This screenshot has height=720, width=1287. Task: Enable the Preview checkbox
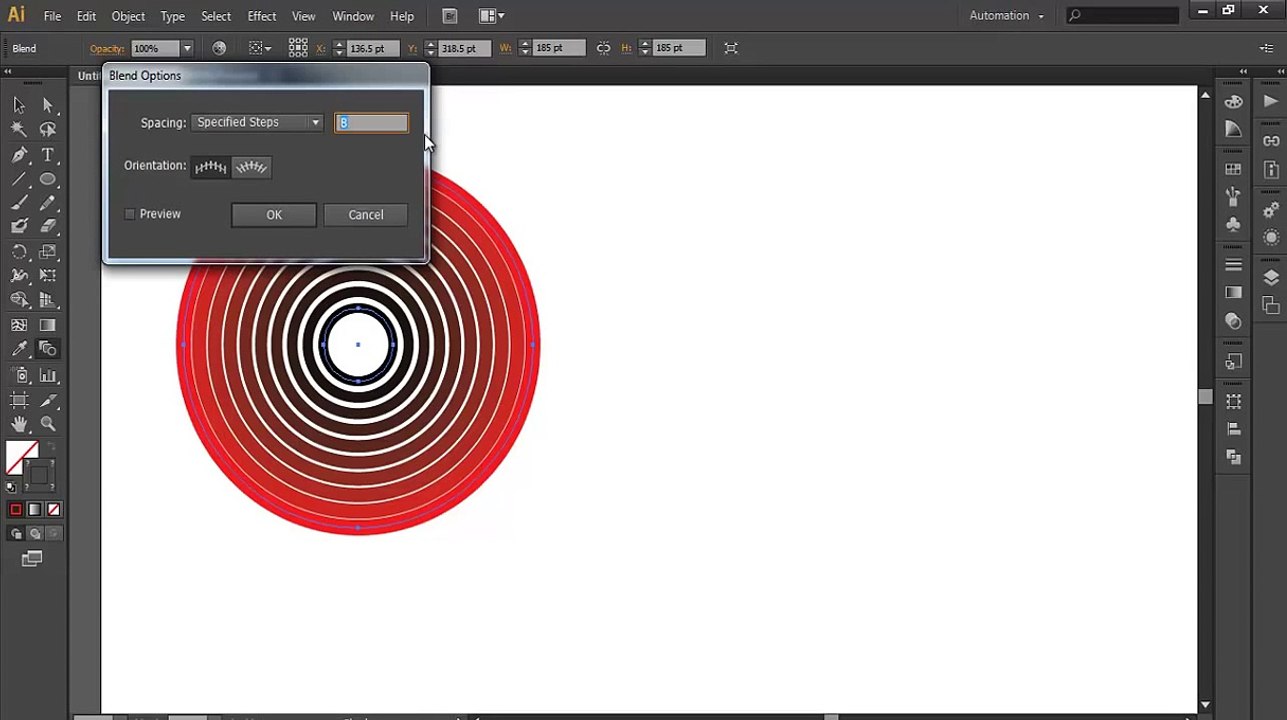130,214
